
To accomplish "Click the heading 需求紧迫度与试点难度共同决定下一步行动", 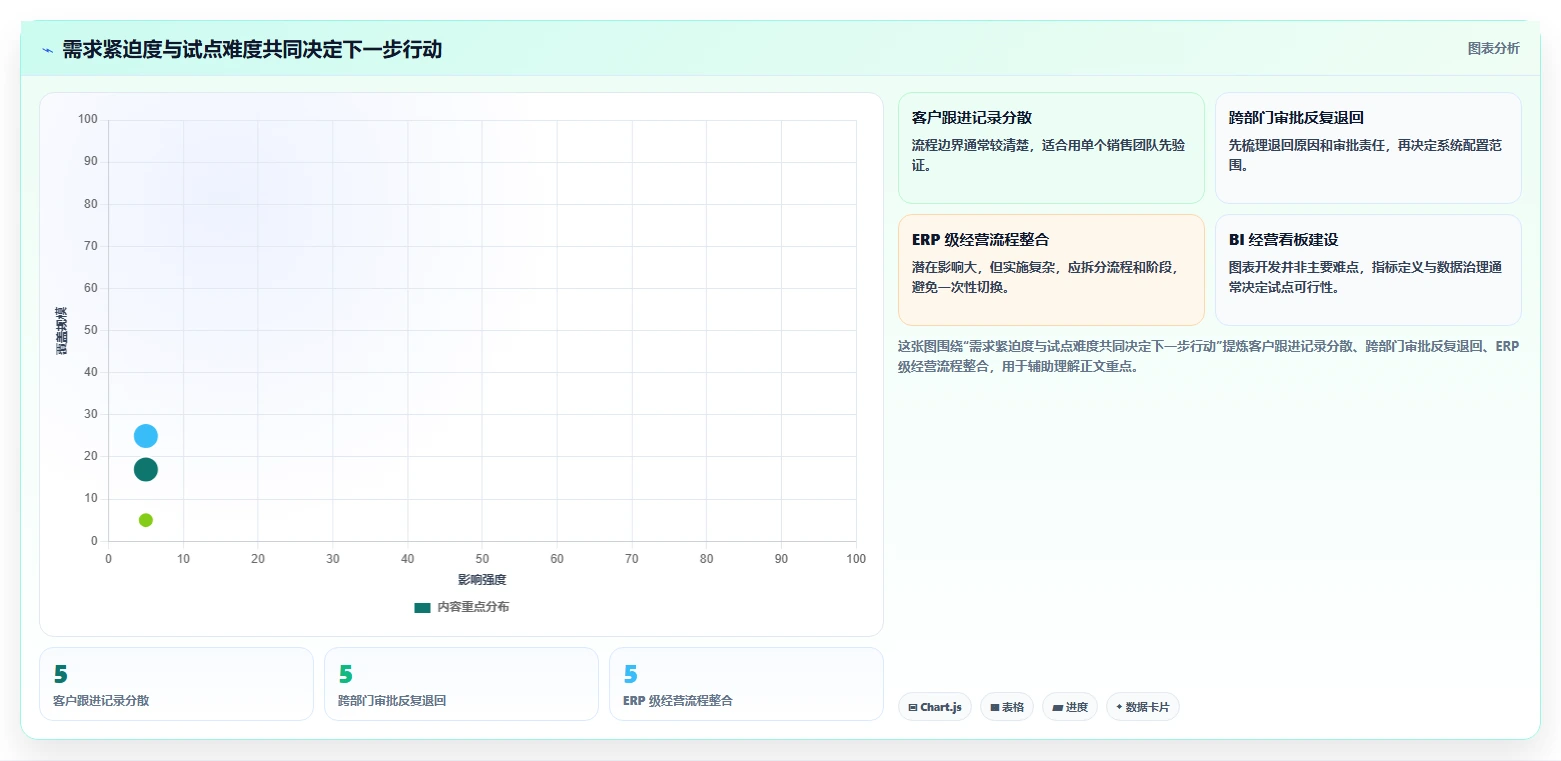I will [252, 49].
